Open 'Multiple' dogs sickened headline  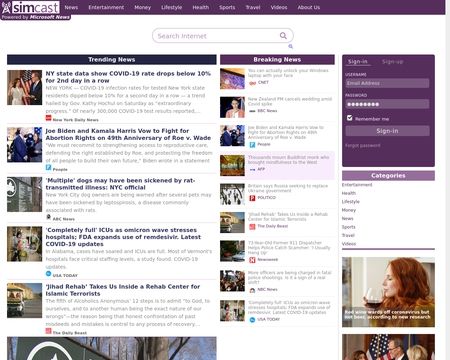point(120,184)
